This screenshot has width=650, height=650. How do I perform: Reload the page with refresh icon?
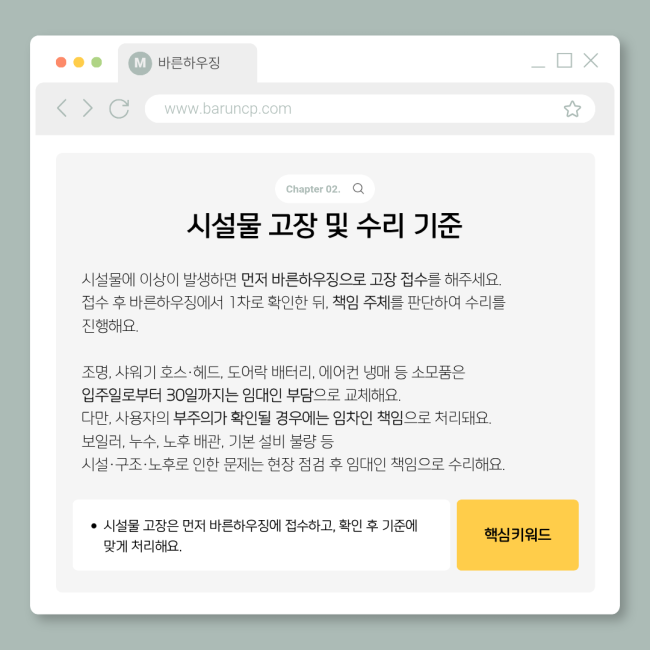[x=119, y=109]
